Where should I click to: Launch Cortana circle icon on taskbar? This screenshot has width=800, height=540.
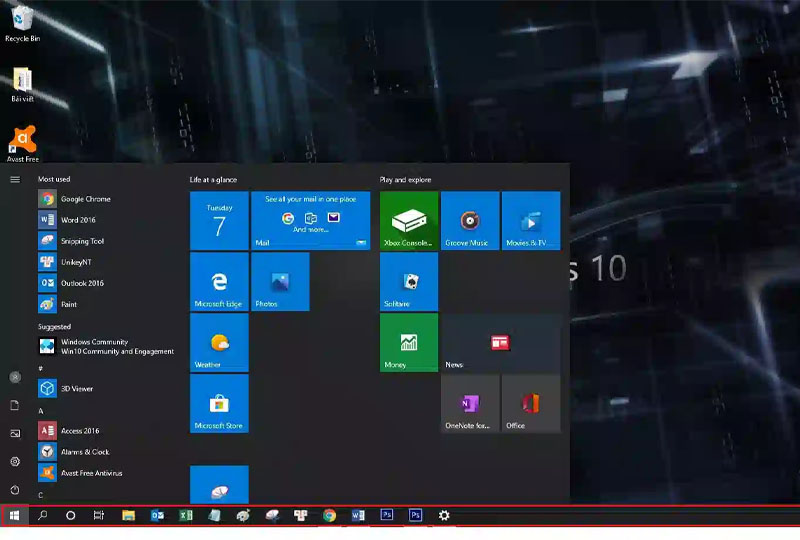click(x=70, y=516)
